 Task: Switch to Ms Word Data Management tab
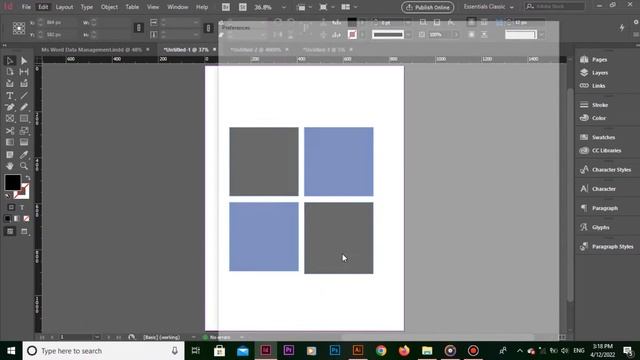(x=91, y=50)
